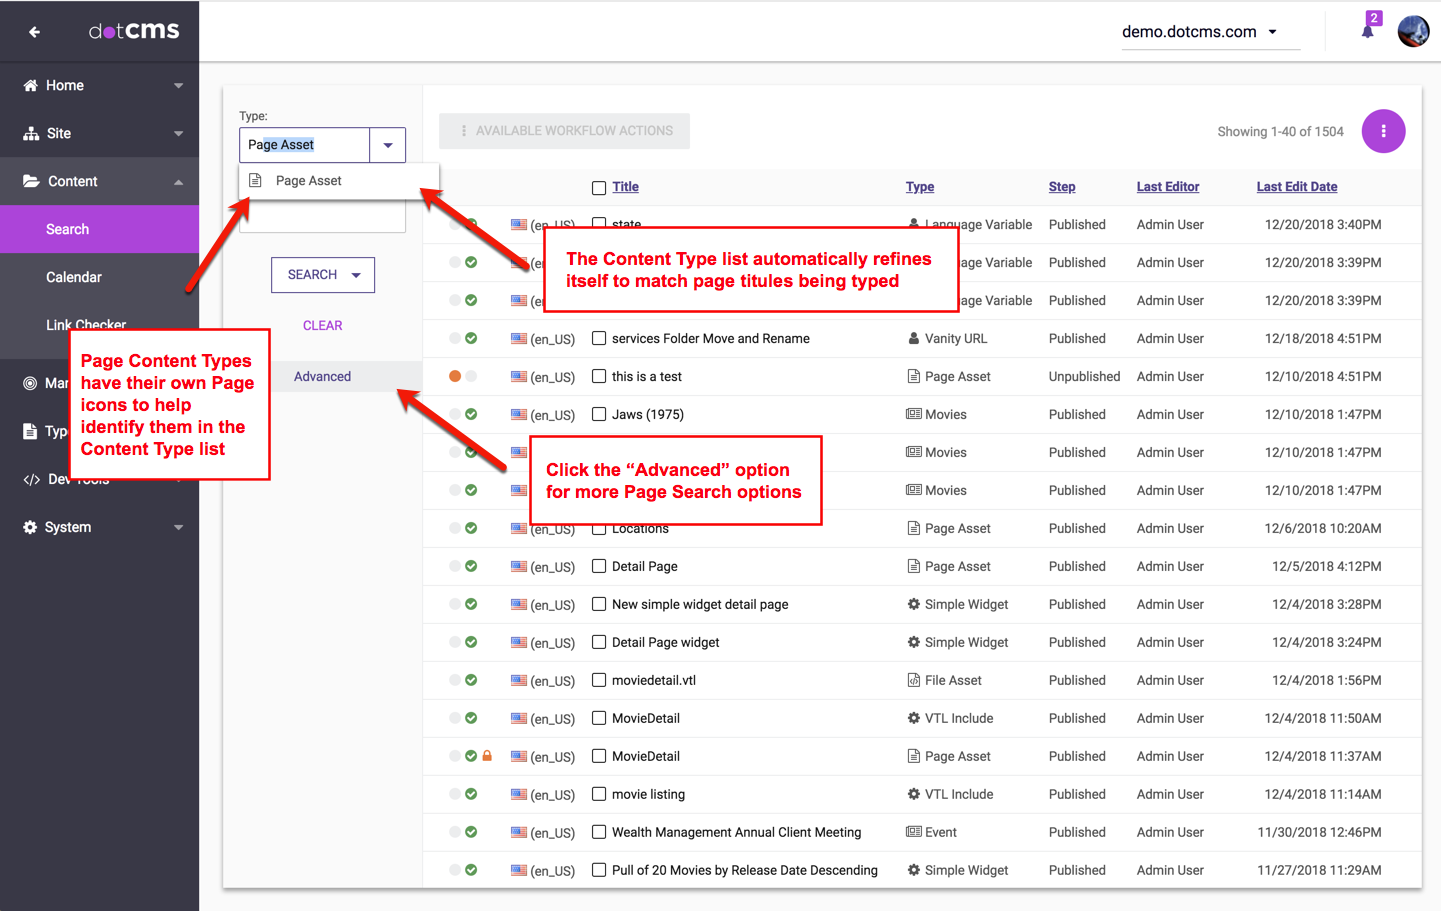
Task: Select Page Asset from the type list
Action: (x=309, y=181)
